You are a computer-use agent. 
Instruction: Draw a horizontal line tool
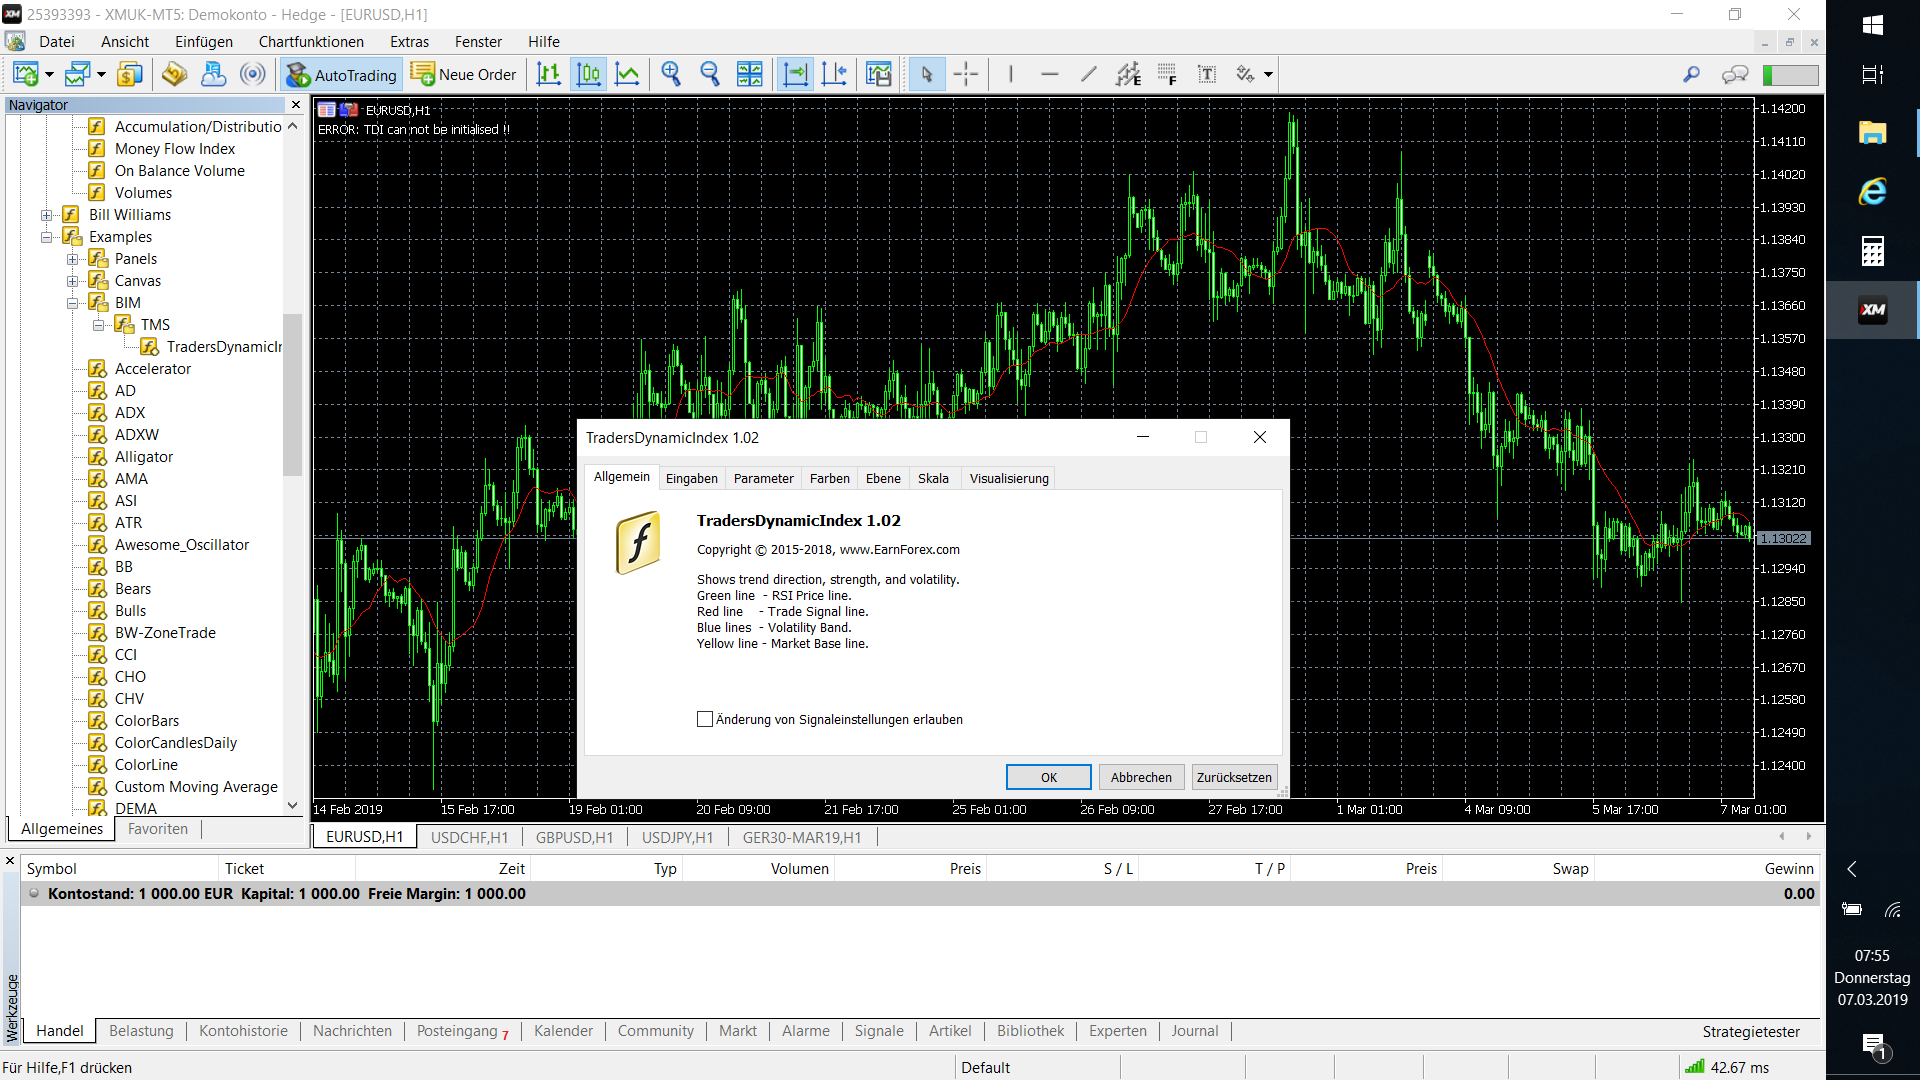coord(1049,74)
